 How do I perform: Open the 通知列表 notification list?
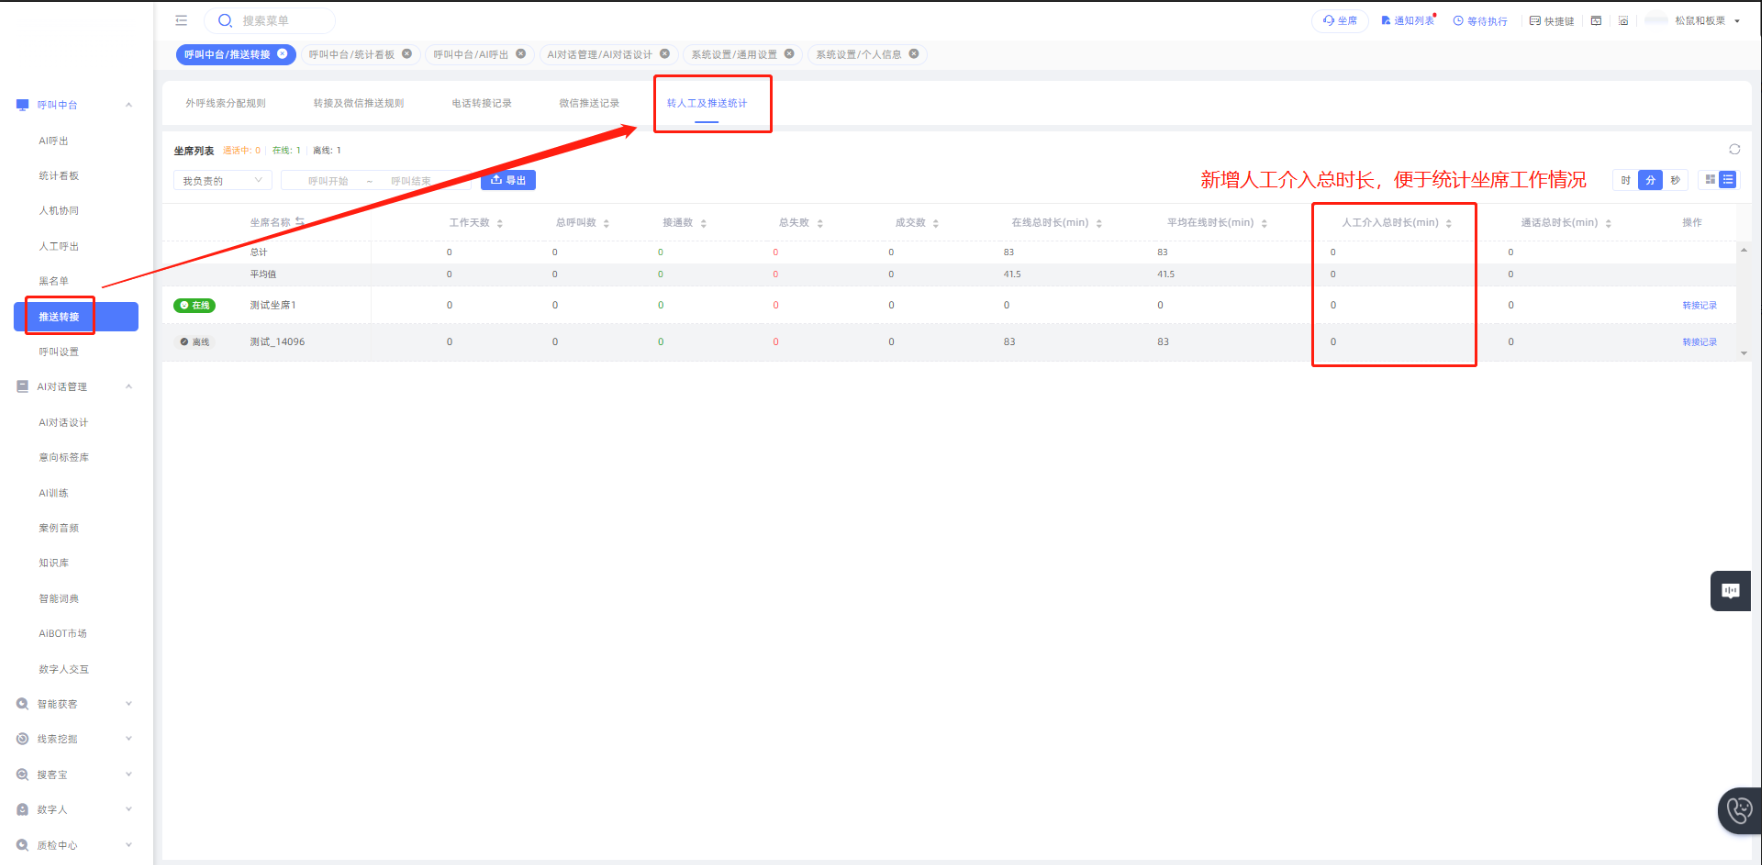(1408, 21)
